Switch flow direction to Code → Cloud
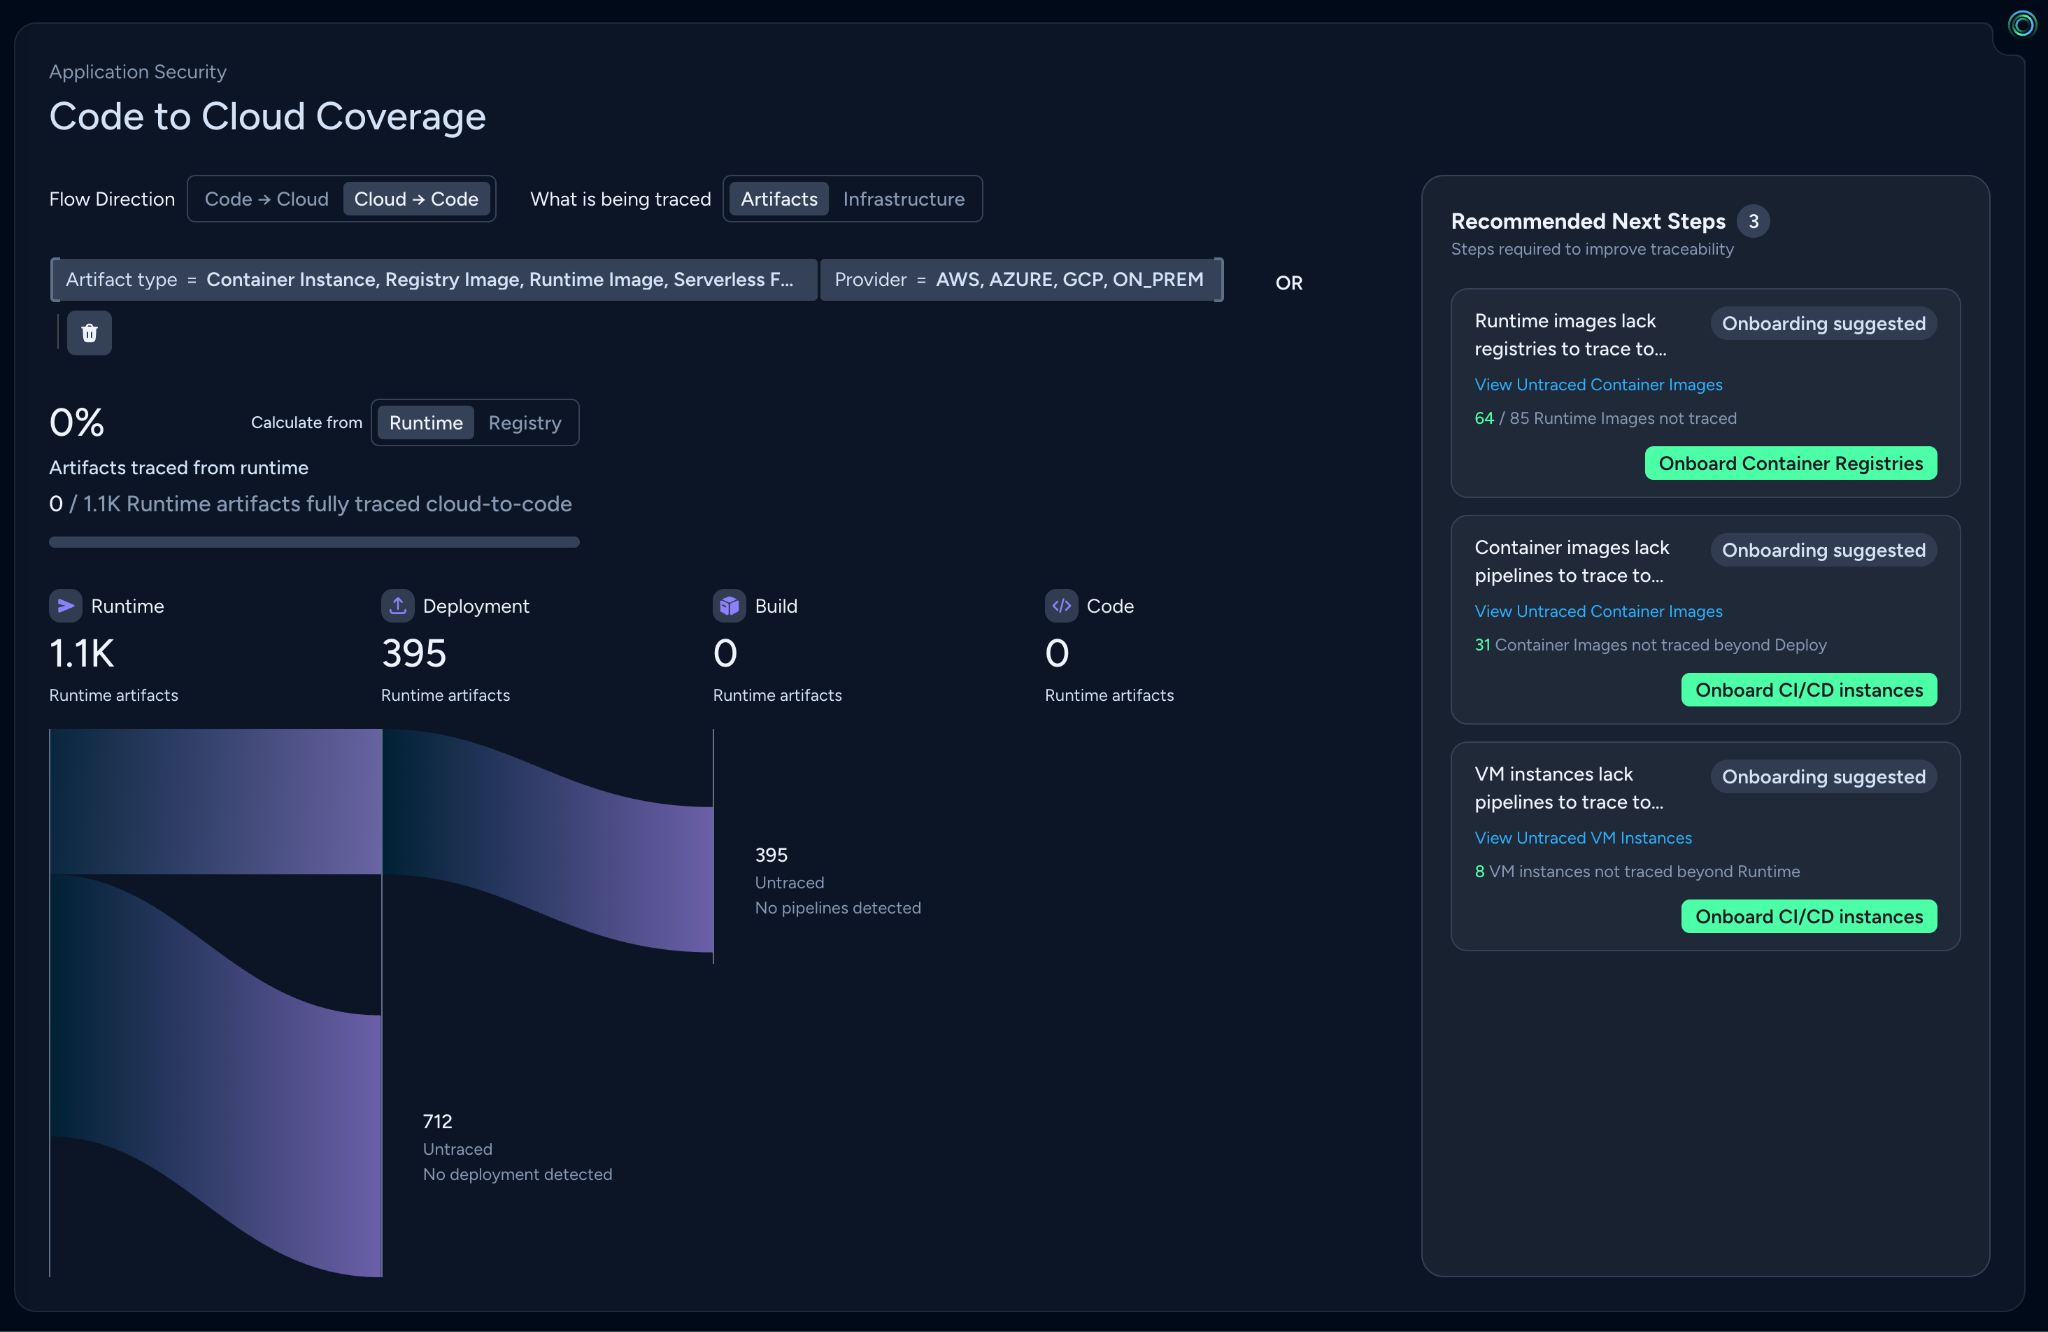Screen dimensions: 2048x1332 point(266,199)
